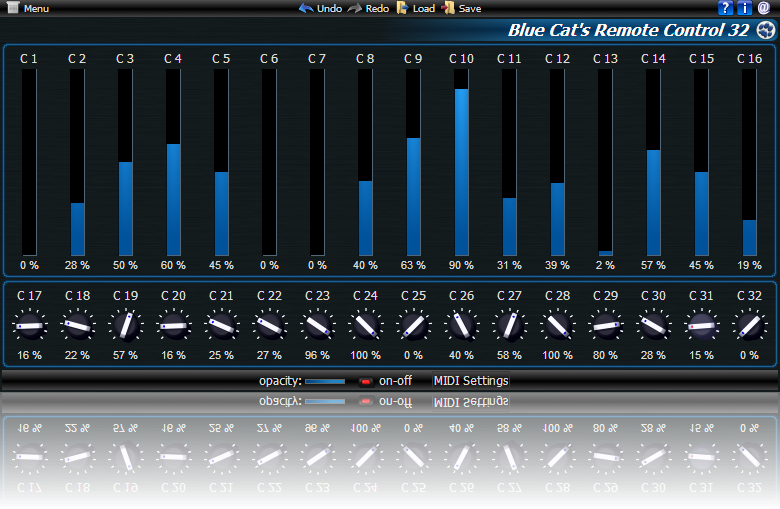780x509 pixels.
Task: Adjust the C 2 slider at 28 %
Action: [x=77, y=162]
